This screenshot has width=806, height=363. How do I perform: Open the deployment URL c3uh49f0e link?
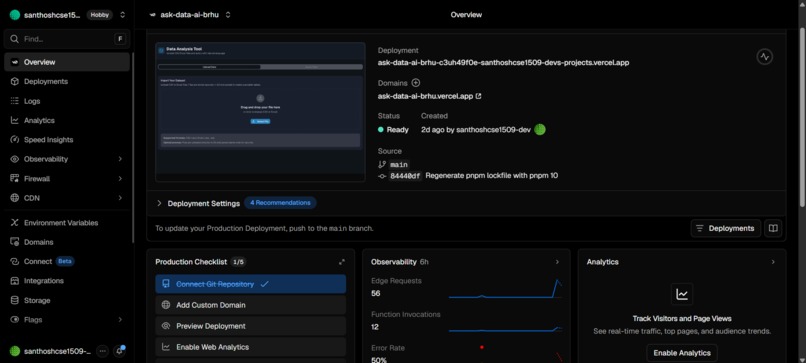503,63
